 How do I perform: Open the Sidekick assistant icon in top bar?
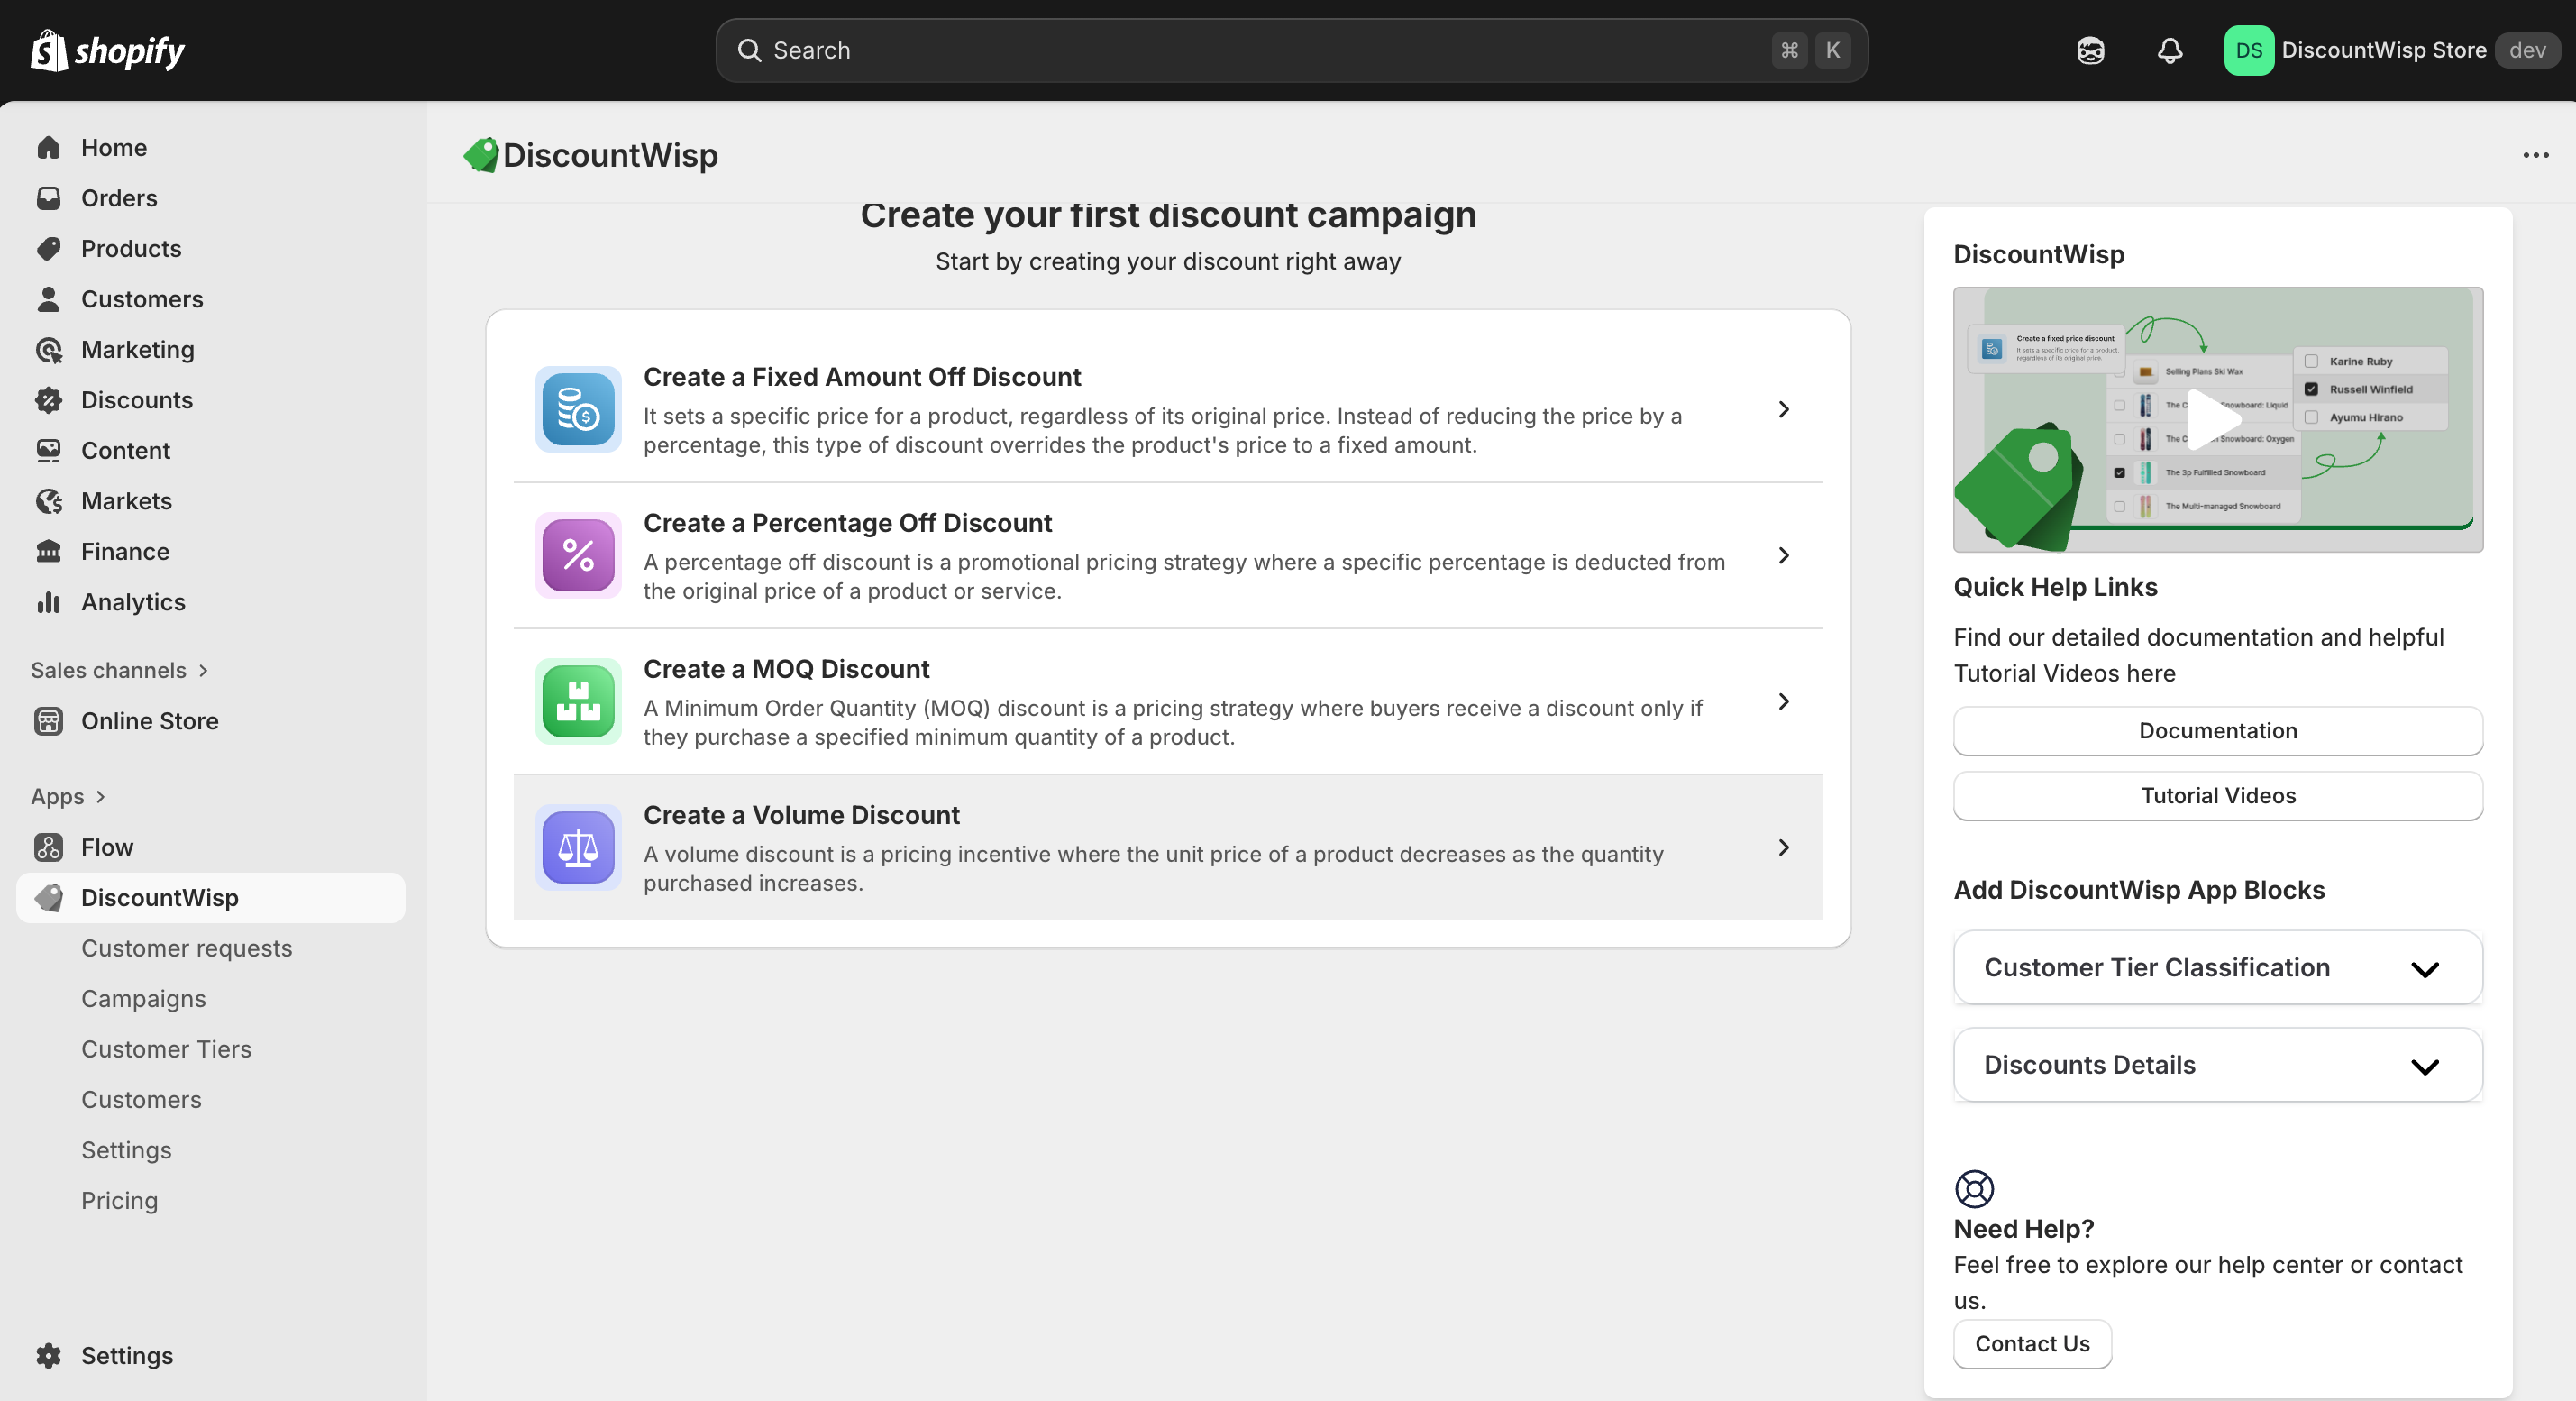[2090, 50]
